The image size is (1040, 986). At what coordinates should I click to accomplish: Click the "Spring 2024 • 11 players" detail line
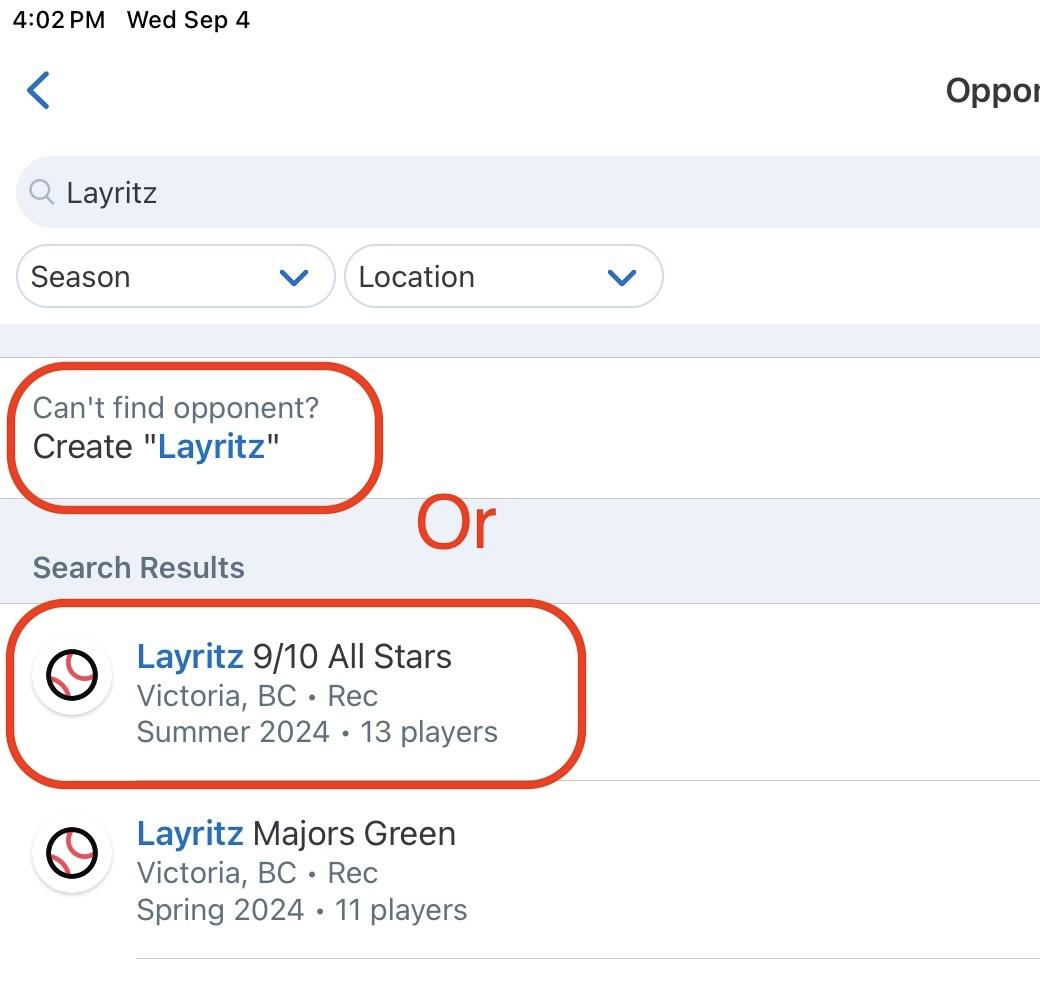[x=302, y=910]
